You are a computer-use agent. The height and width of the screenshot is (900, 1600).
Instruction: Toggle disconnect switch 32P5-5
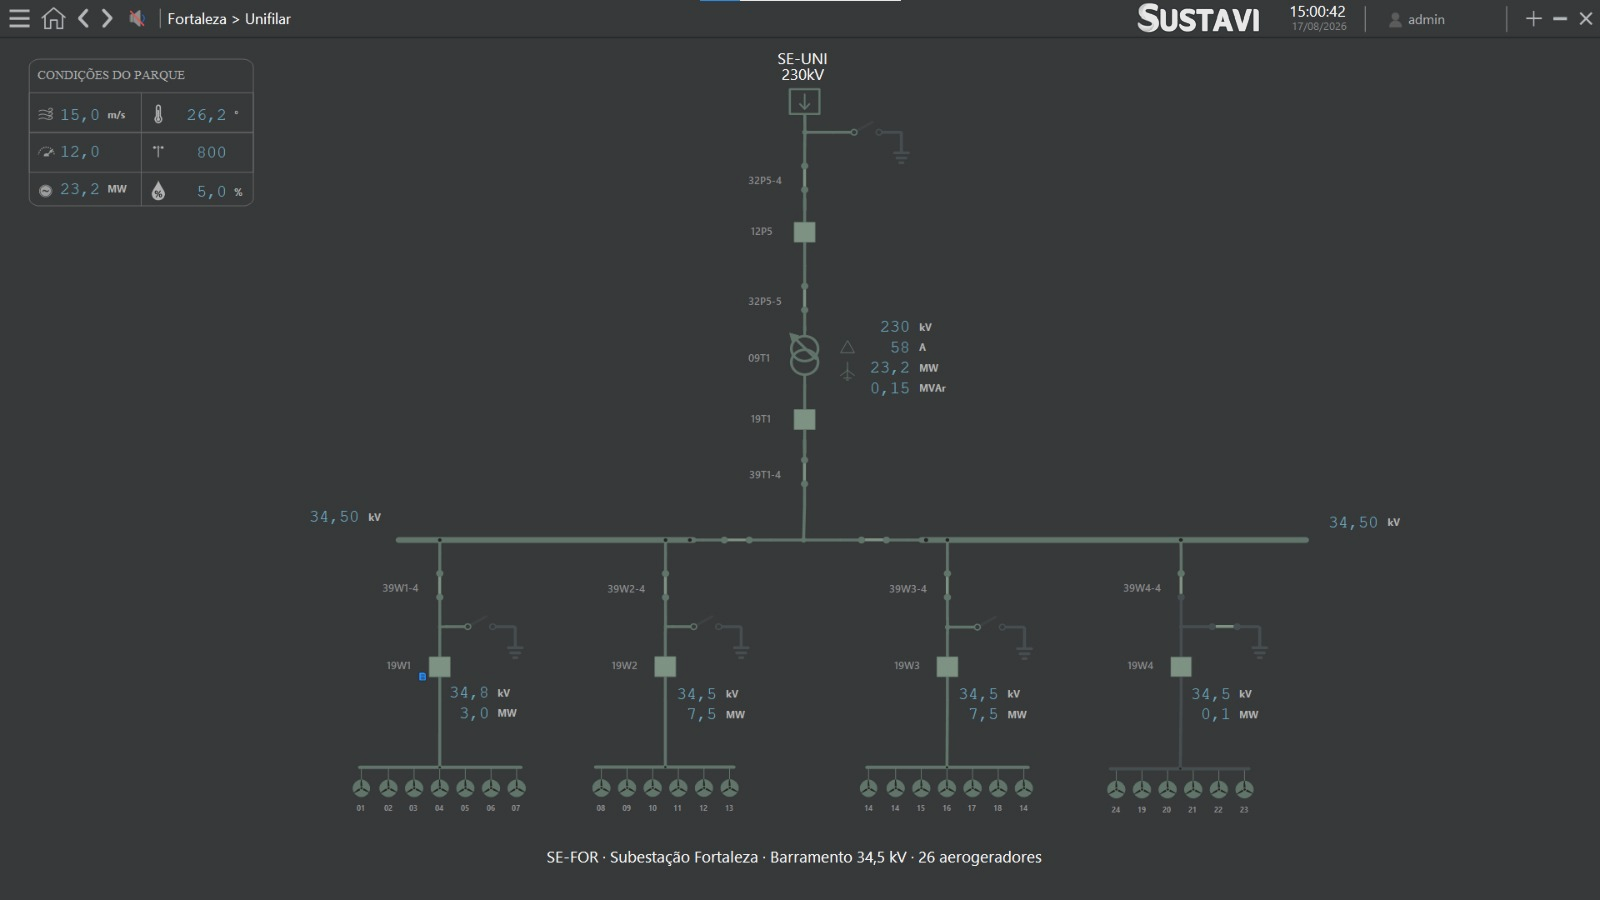(x=804, y=298)
